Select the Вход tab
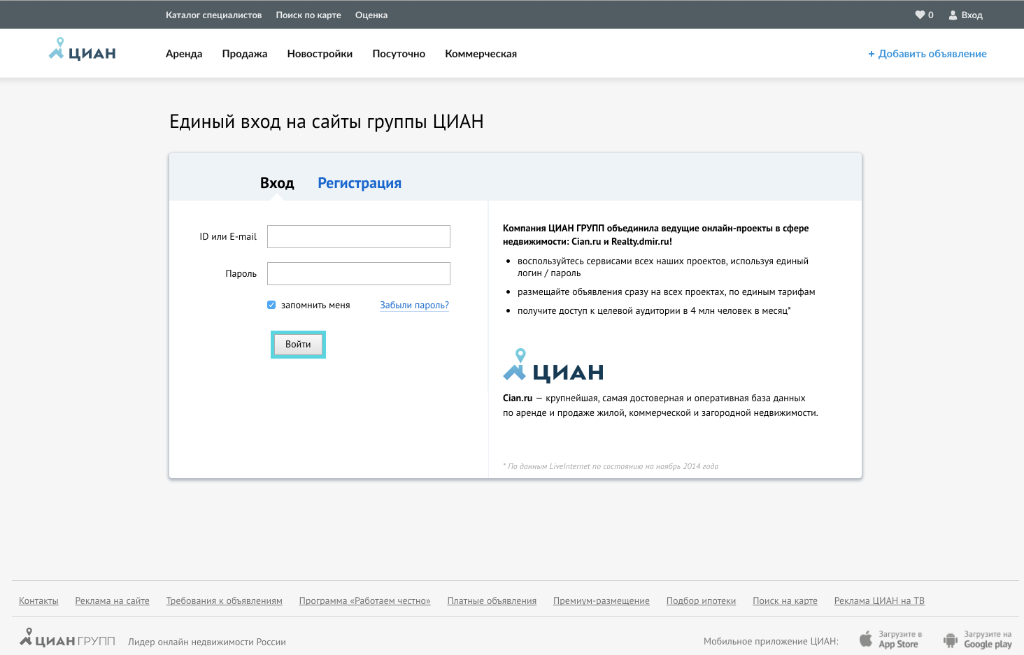This screenshot has height=655, width=1024. (277, 183)
